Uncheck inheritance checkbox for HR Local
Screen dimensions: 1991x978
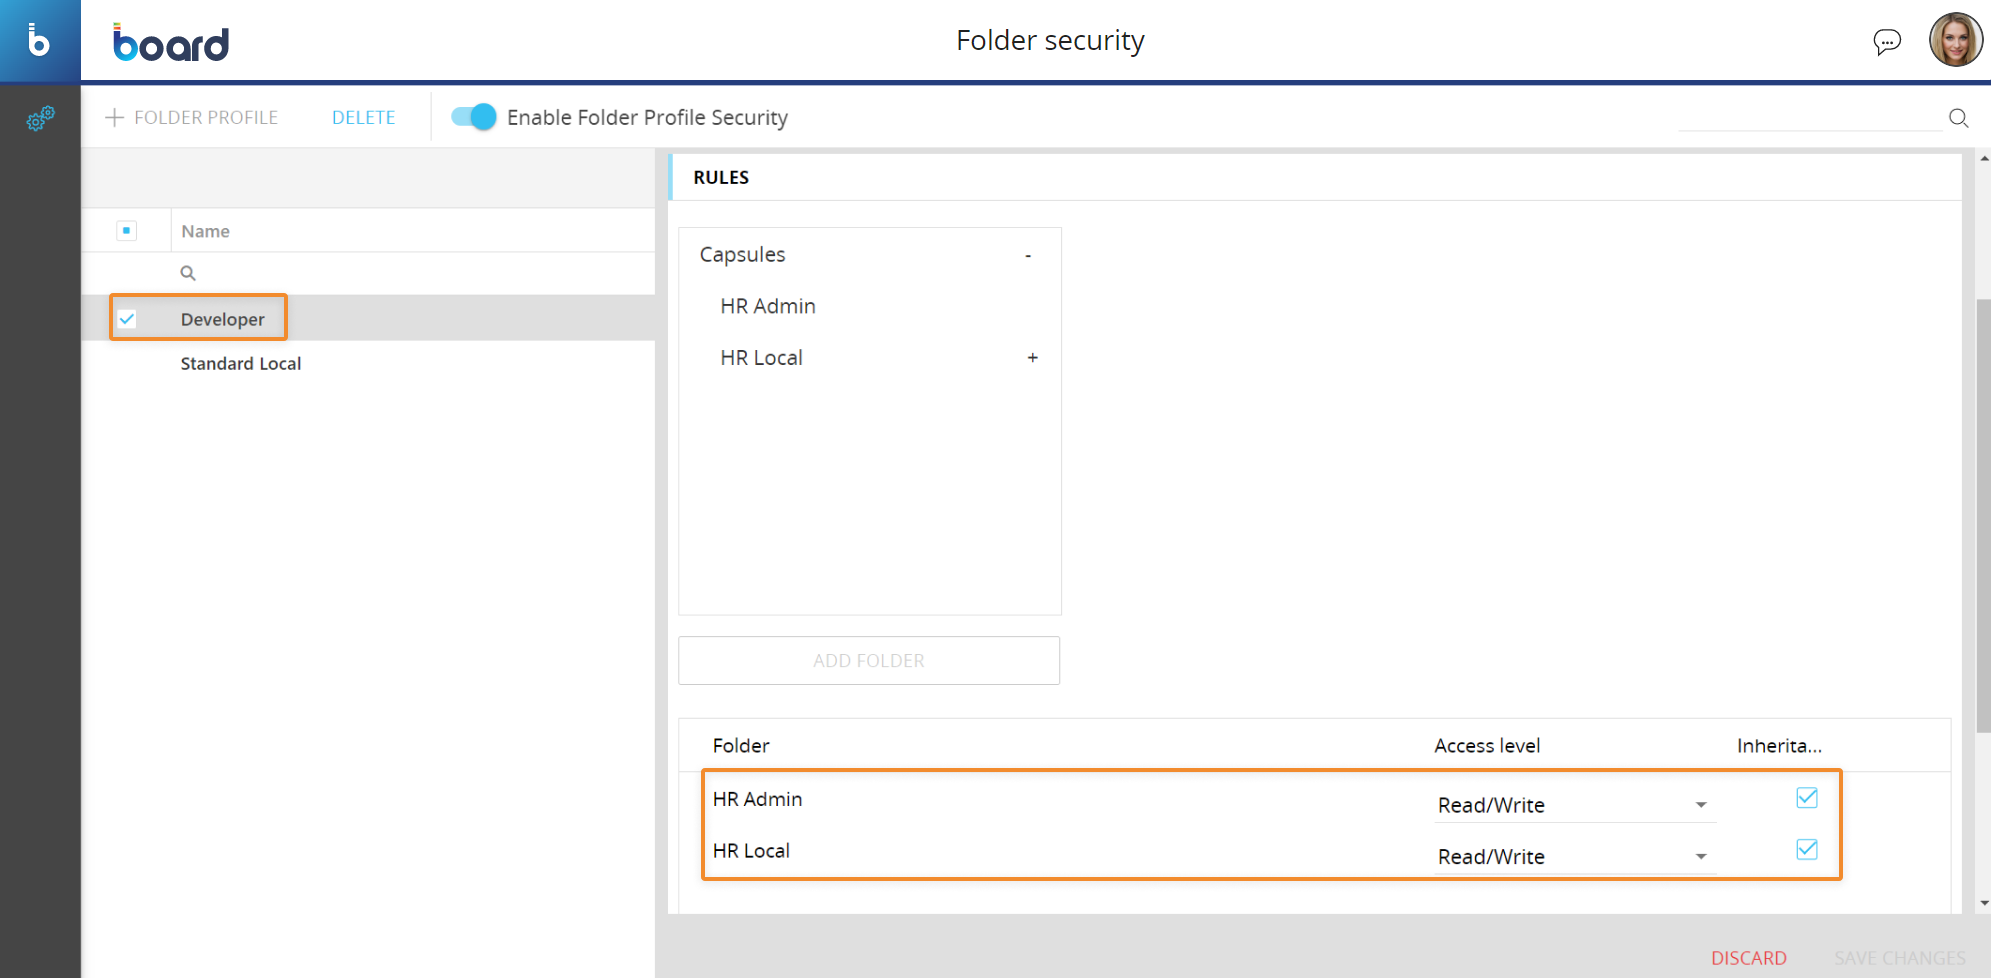click(1806, 850)
